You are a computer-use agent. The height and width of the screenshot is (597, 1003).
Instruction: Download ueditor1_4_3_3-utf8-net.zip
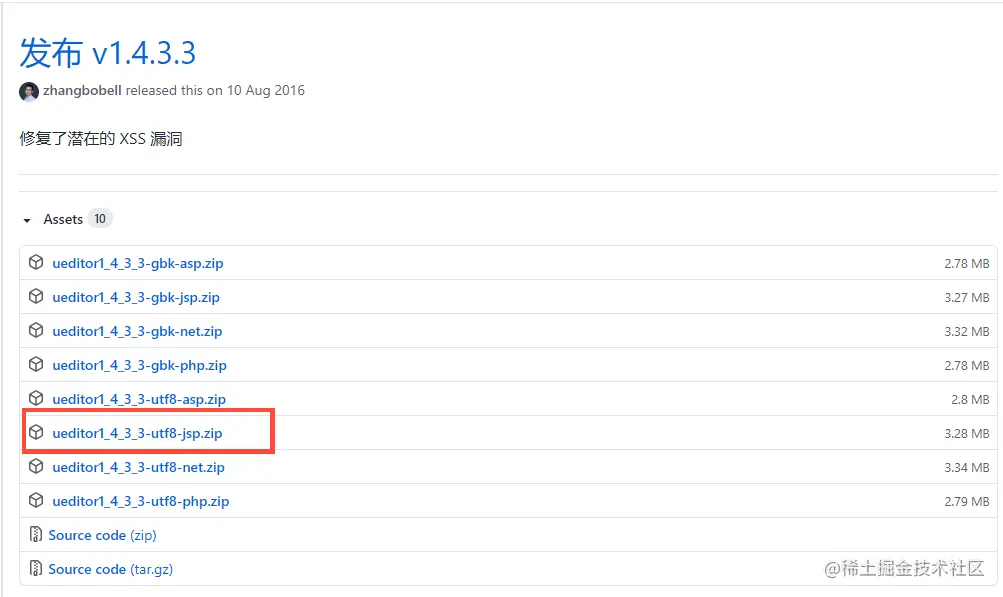tap(138, 467)
